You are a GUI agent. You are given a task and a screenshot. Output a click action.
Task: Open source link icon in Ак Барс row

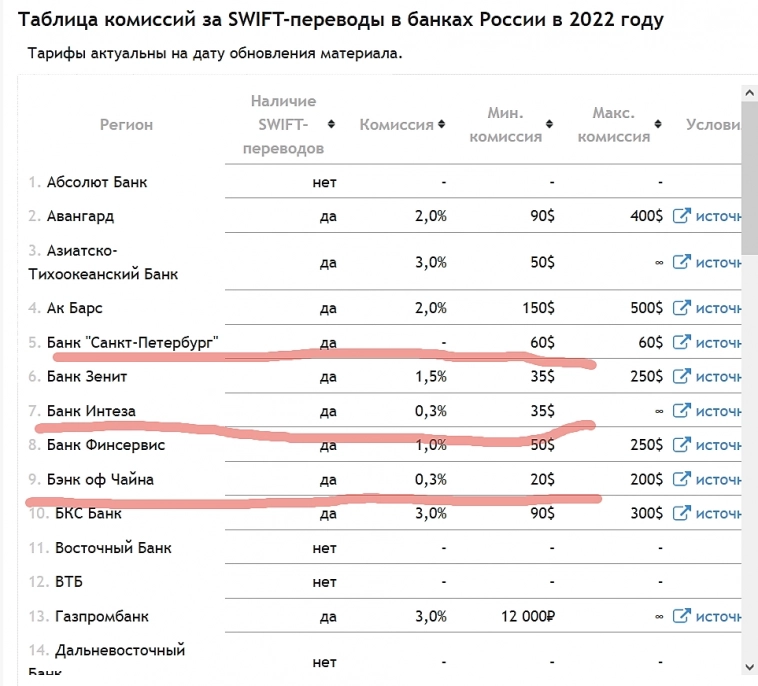[682, 307]
